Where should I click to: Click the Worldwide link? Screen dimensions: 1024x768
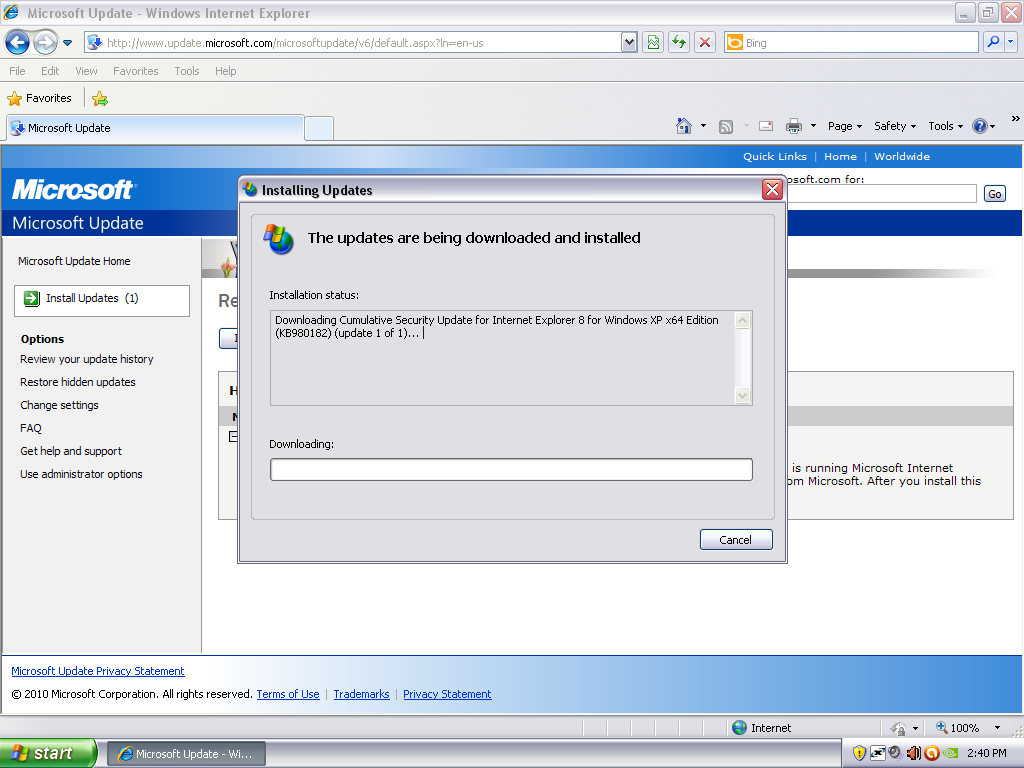902,156
